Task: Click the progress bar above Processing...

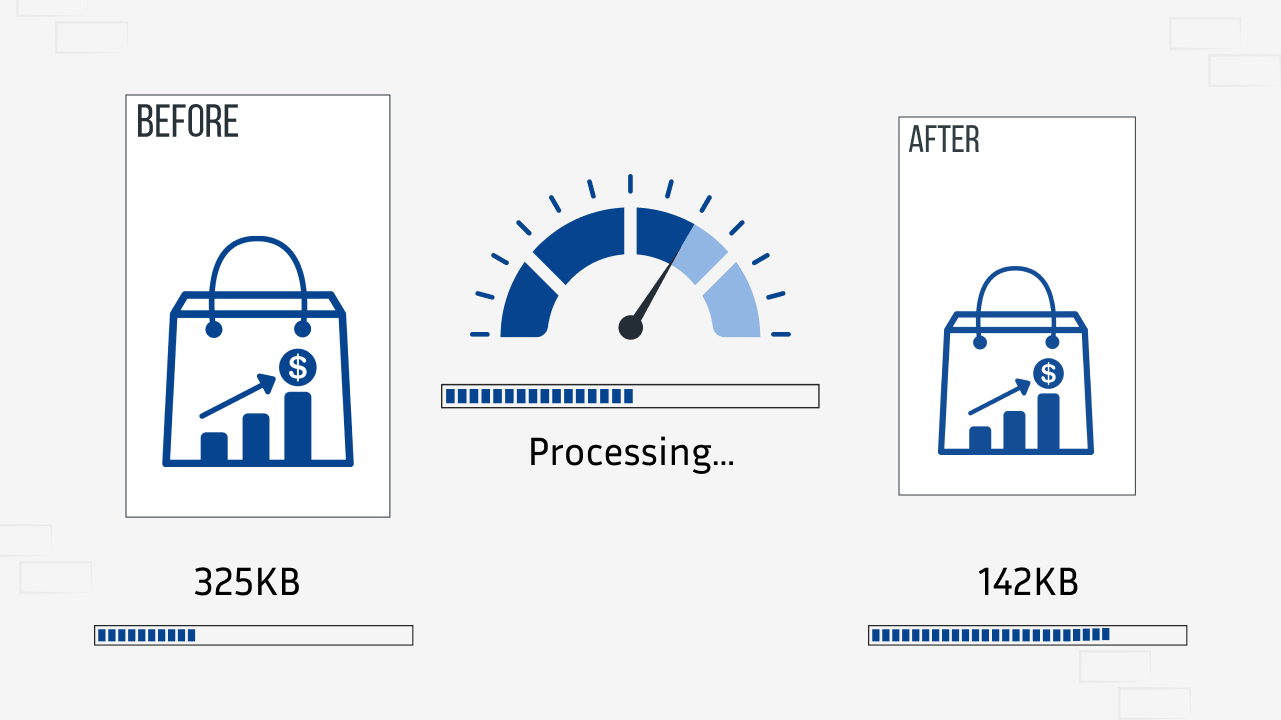Action: pyautogui.click(x=630, y=396)
